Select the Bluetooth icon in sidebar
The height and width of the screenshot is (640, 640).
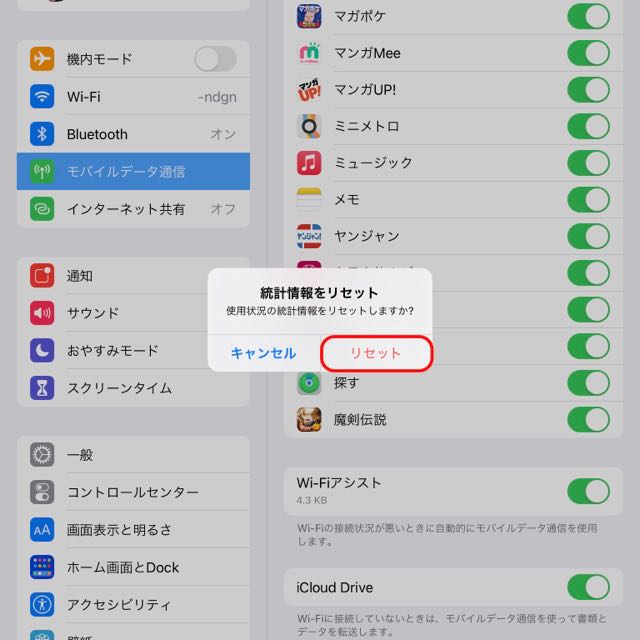click(x=42, y=134)
